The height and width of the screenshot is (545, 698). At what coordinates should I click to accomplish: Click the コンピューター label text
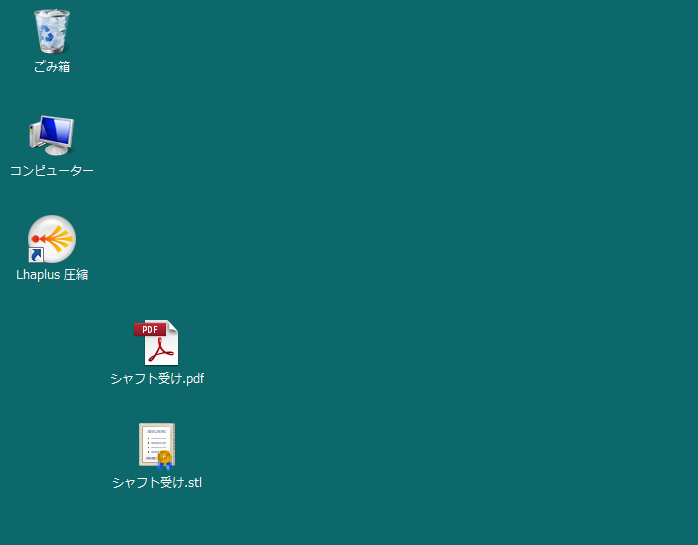pos(52,171)
